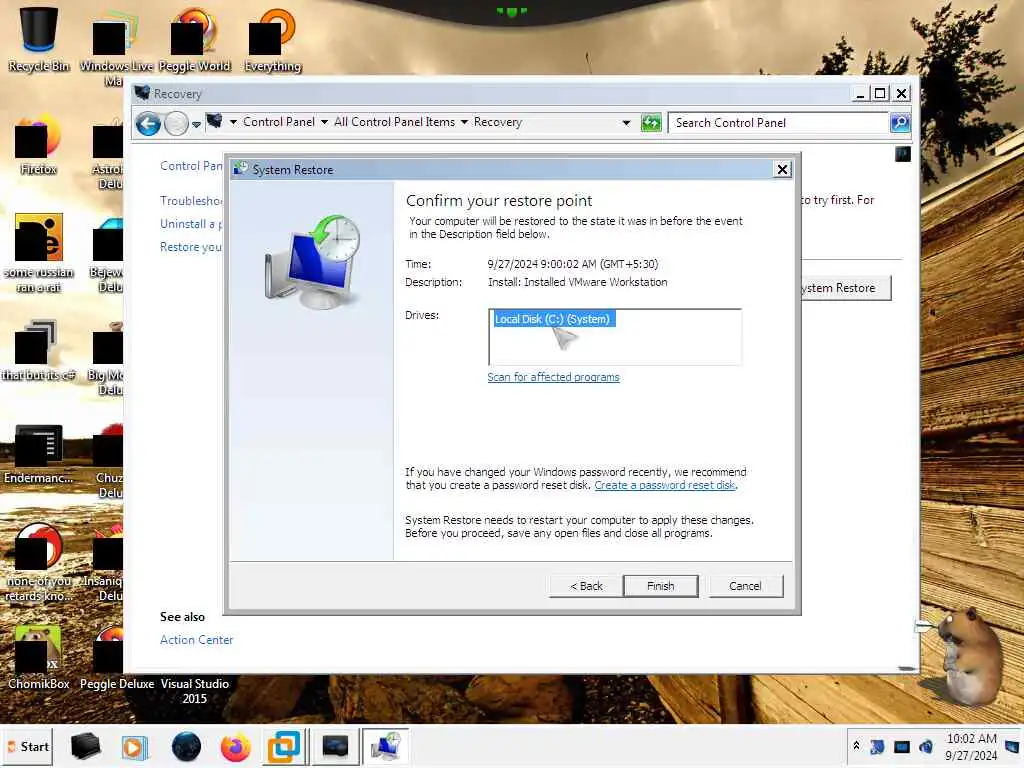Image resolution: width=1024 pixels, height=768 pixels.
Task: Open Troubleshooting link in Recovery sidebar
Action: 191,200
